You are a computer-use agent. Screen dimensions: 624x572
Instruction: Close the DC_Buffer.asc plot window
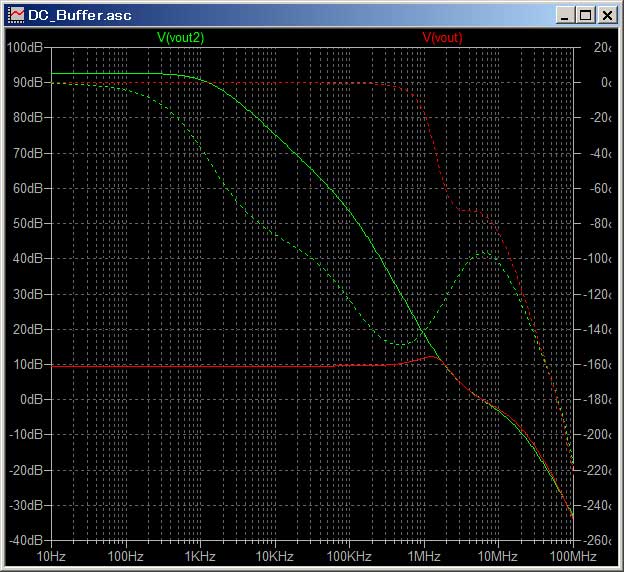[607, 16]
